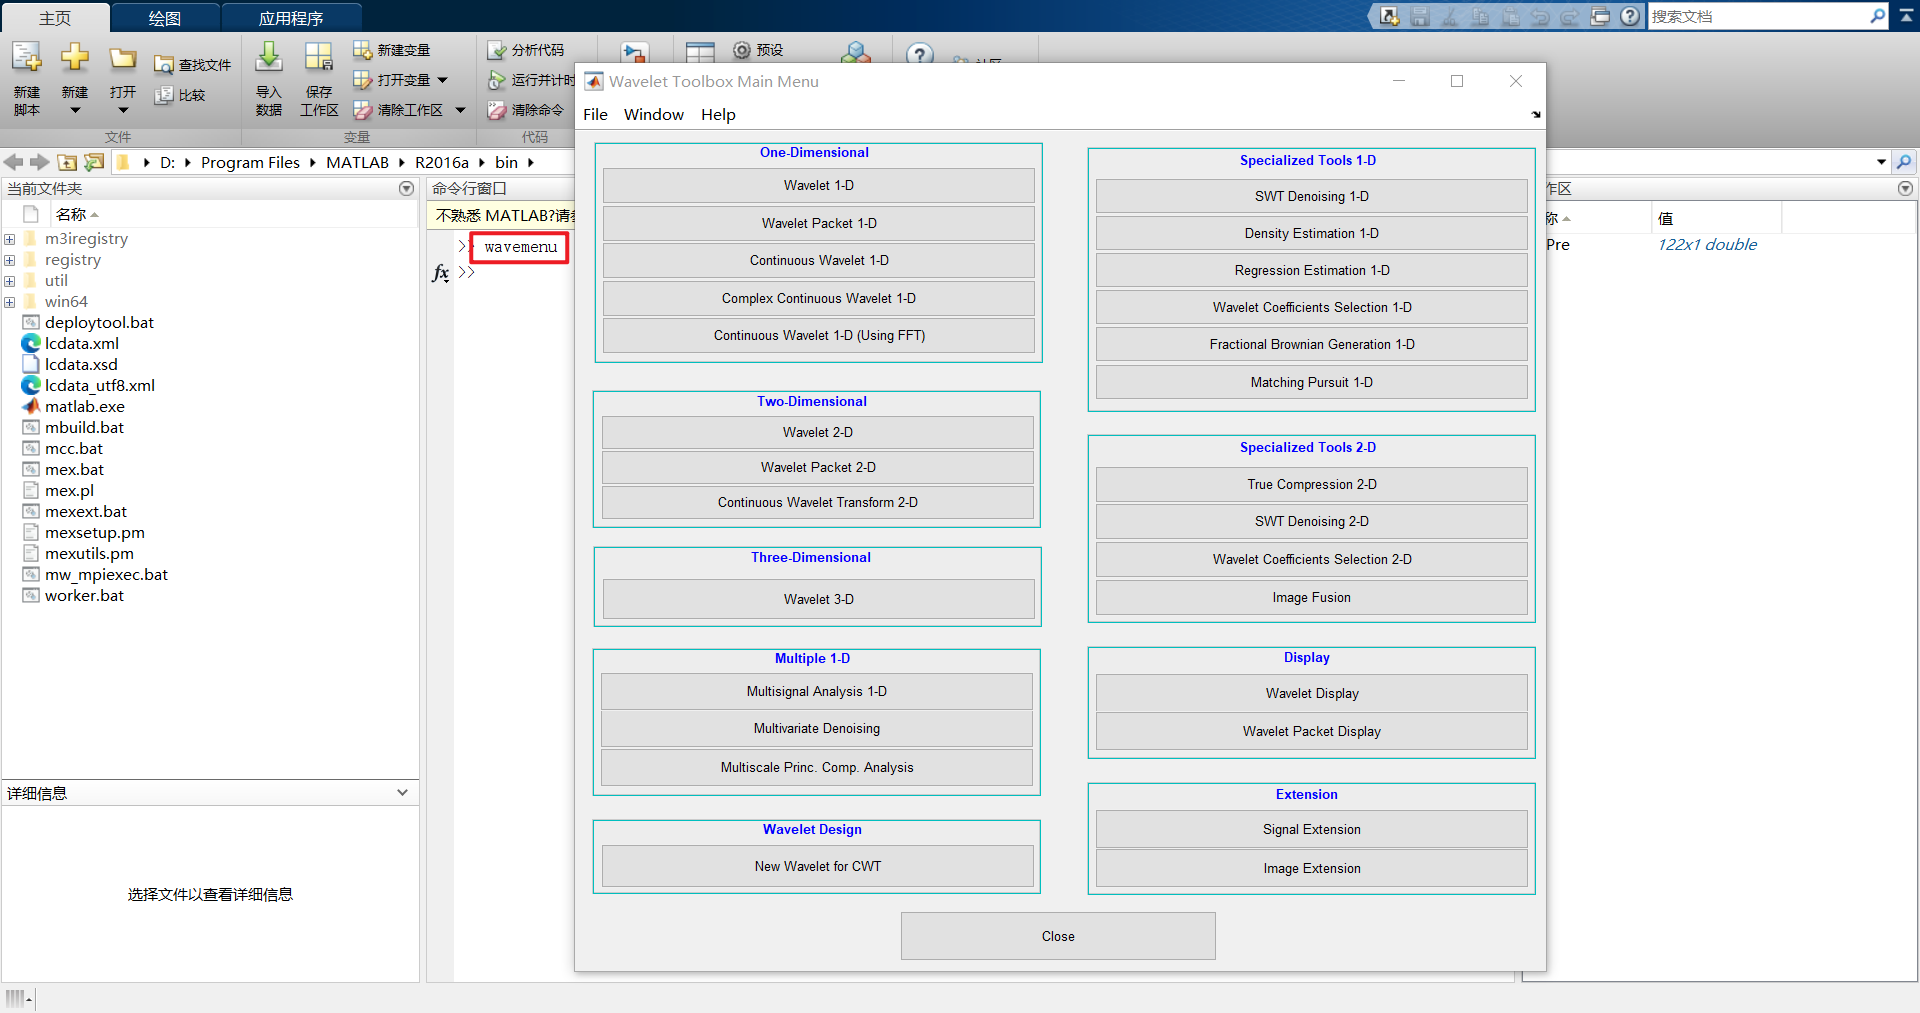Switch to the Plots (绘图) tab
The image size is (1920, 1013).
tap(165, 18)
